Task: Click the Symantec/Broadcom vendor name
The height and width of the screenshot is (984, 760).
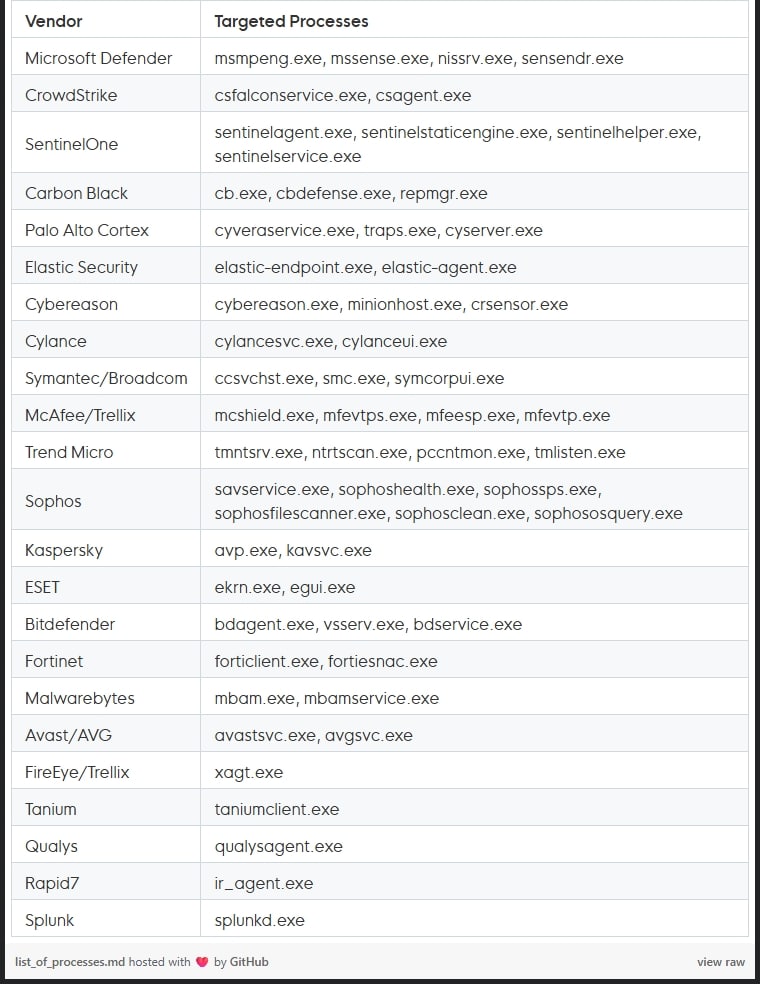Action: pyautogui.click(x=106, y=378)
